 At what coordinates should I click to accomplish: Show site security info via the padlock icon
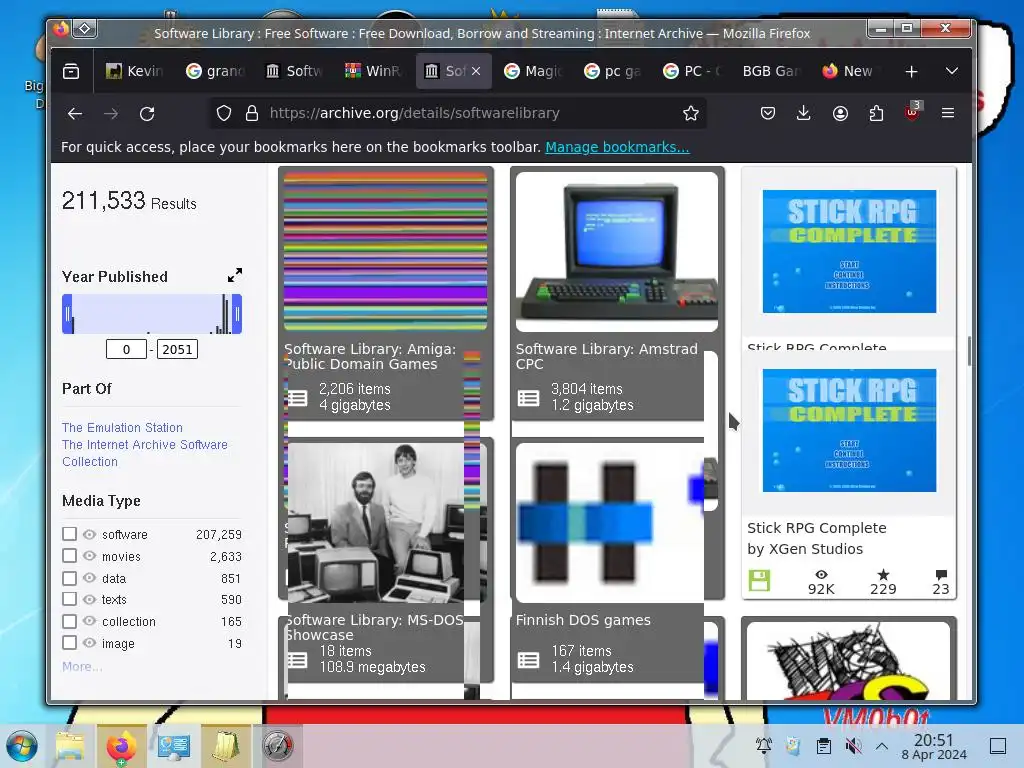click(251, 114)
